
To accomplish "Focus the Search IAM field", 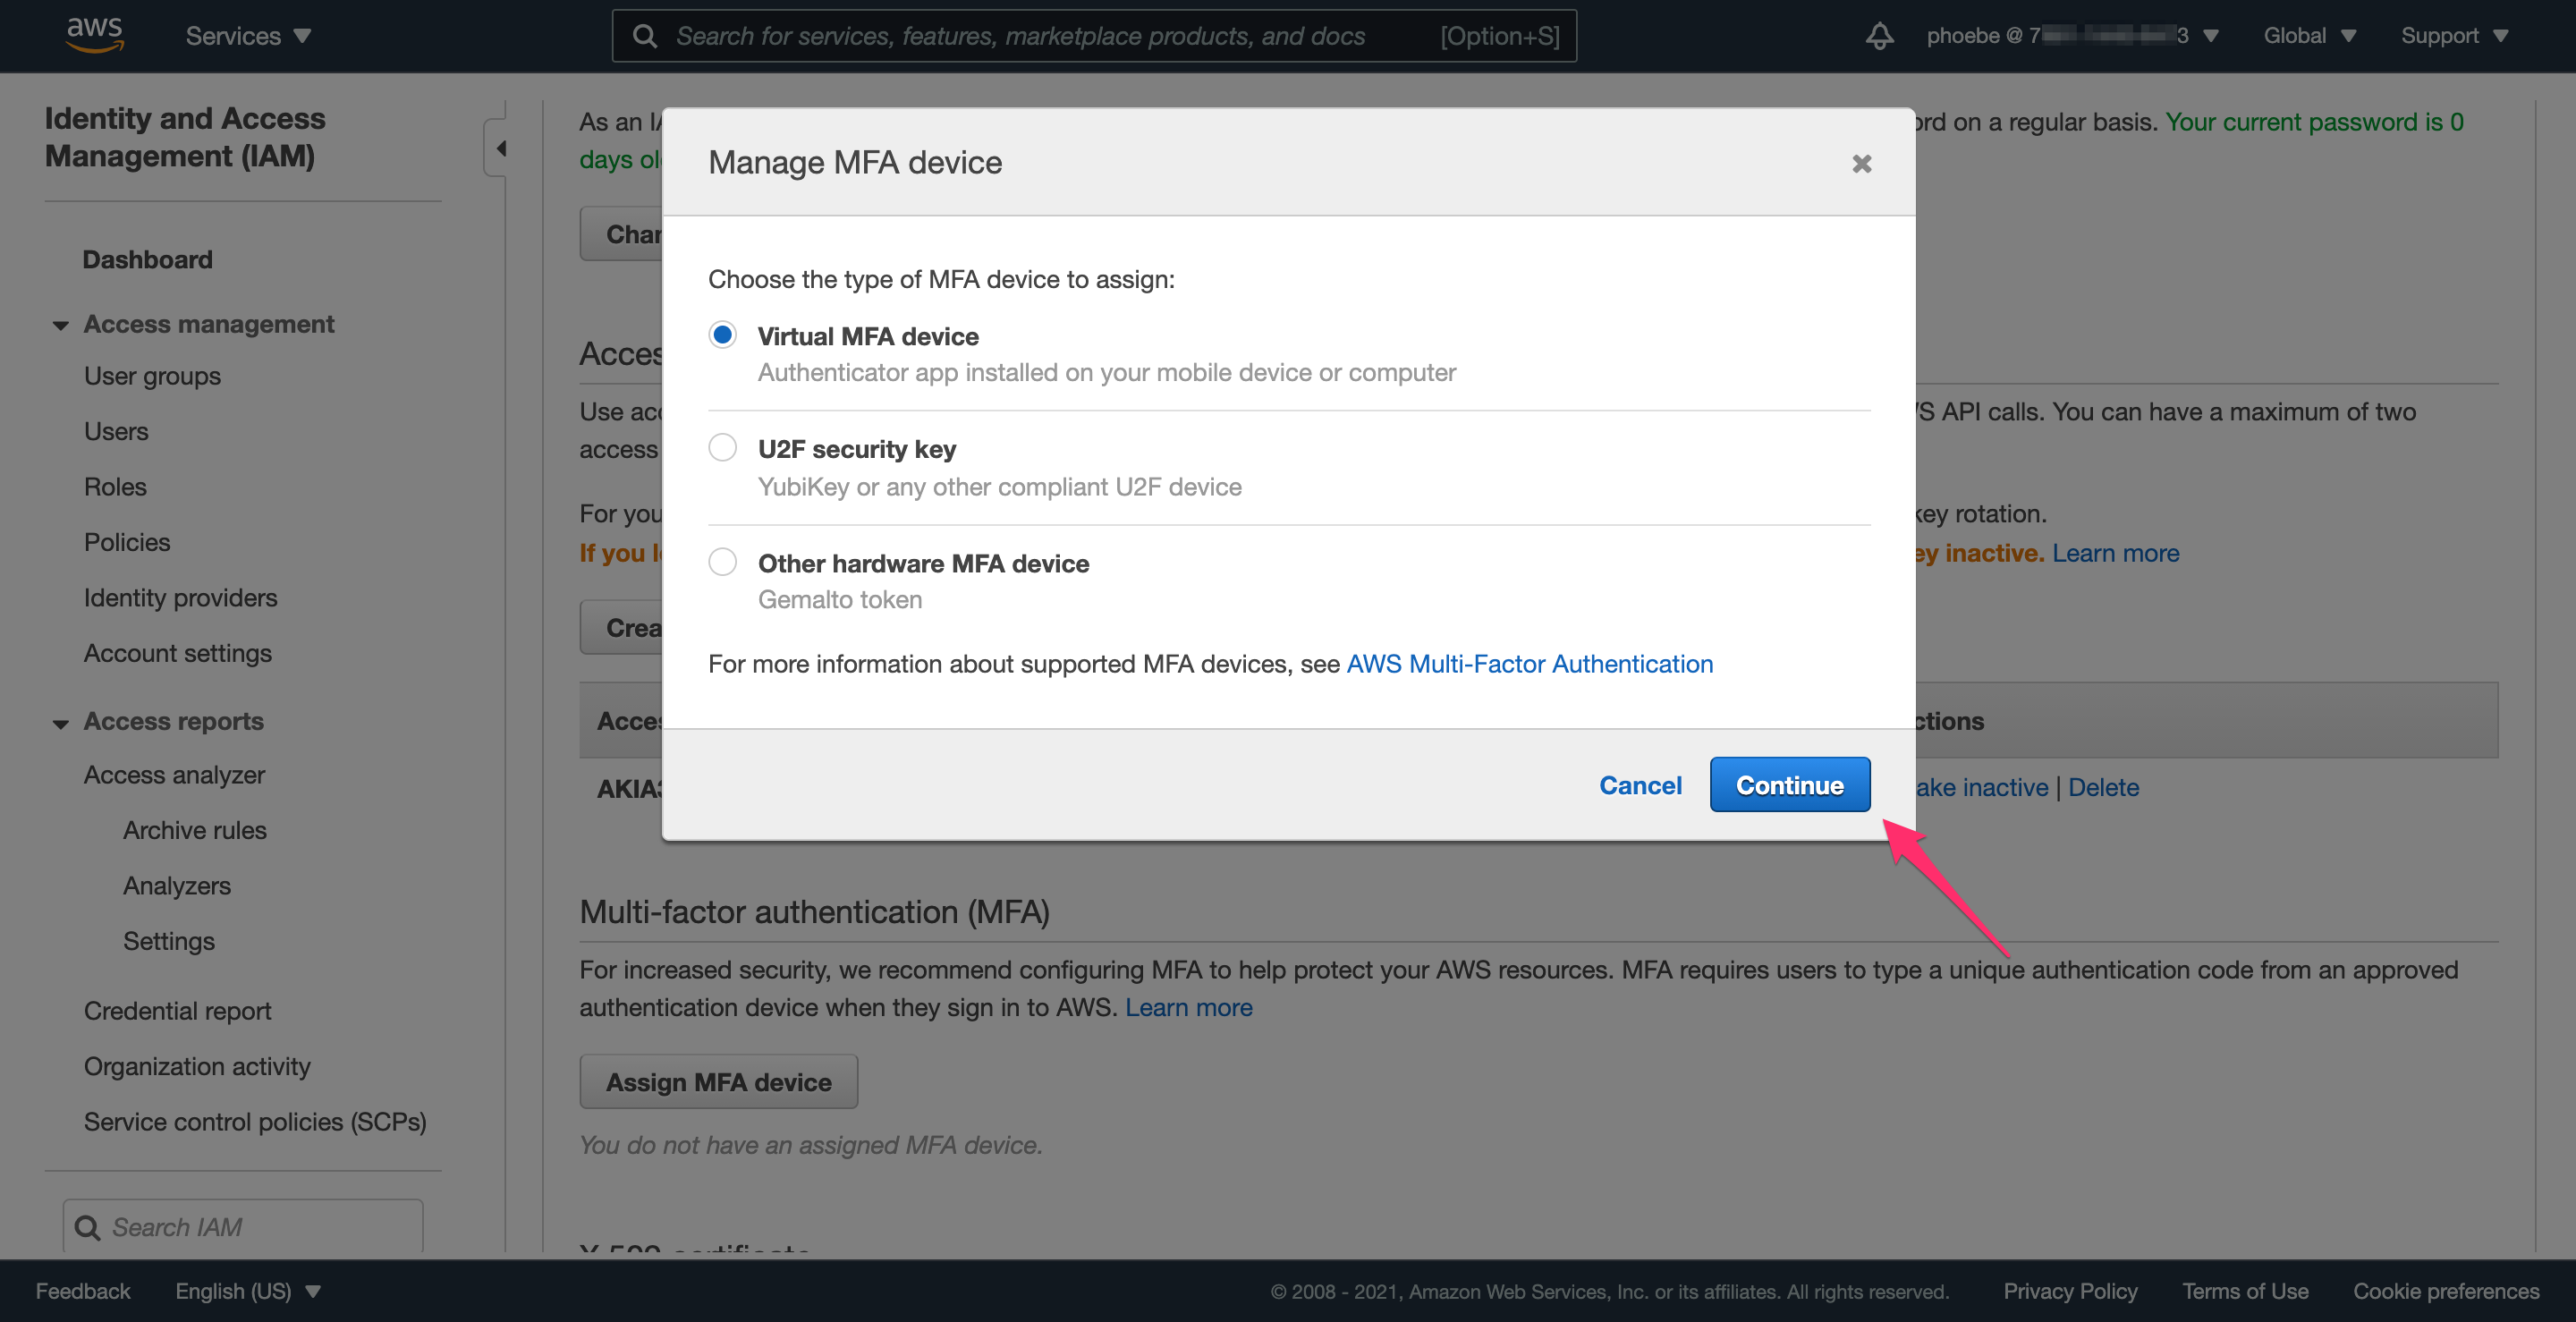I will coord(243,1226).
